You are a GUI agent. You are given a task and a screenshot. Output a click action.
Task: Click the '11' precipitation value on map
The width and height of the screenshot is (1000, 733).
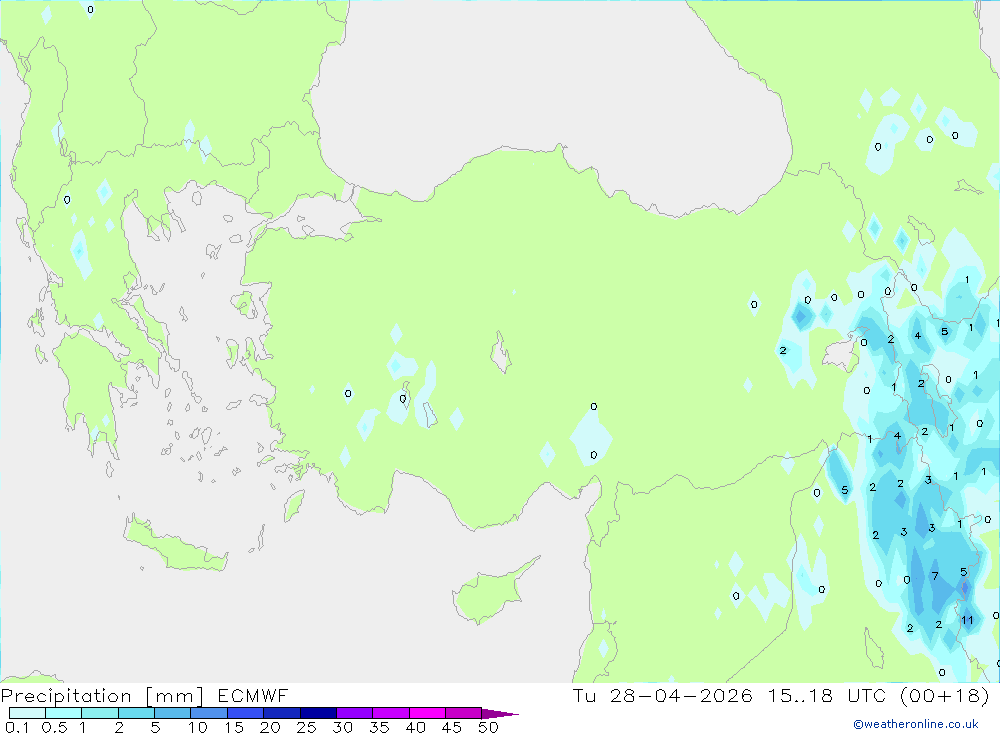(x=967, y=620)
